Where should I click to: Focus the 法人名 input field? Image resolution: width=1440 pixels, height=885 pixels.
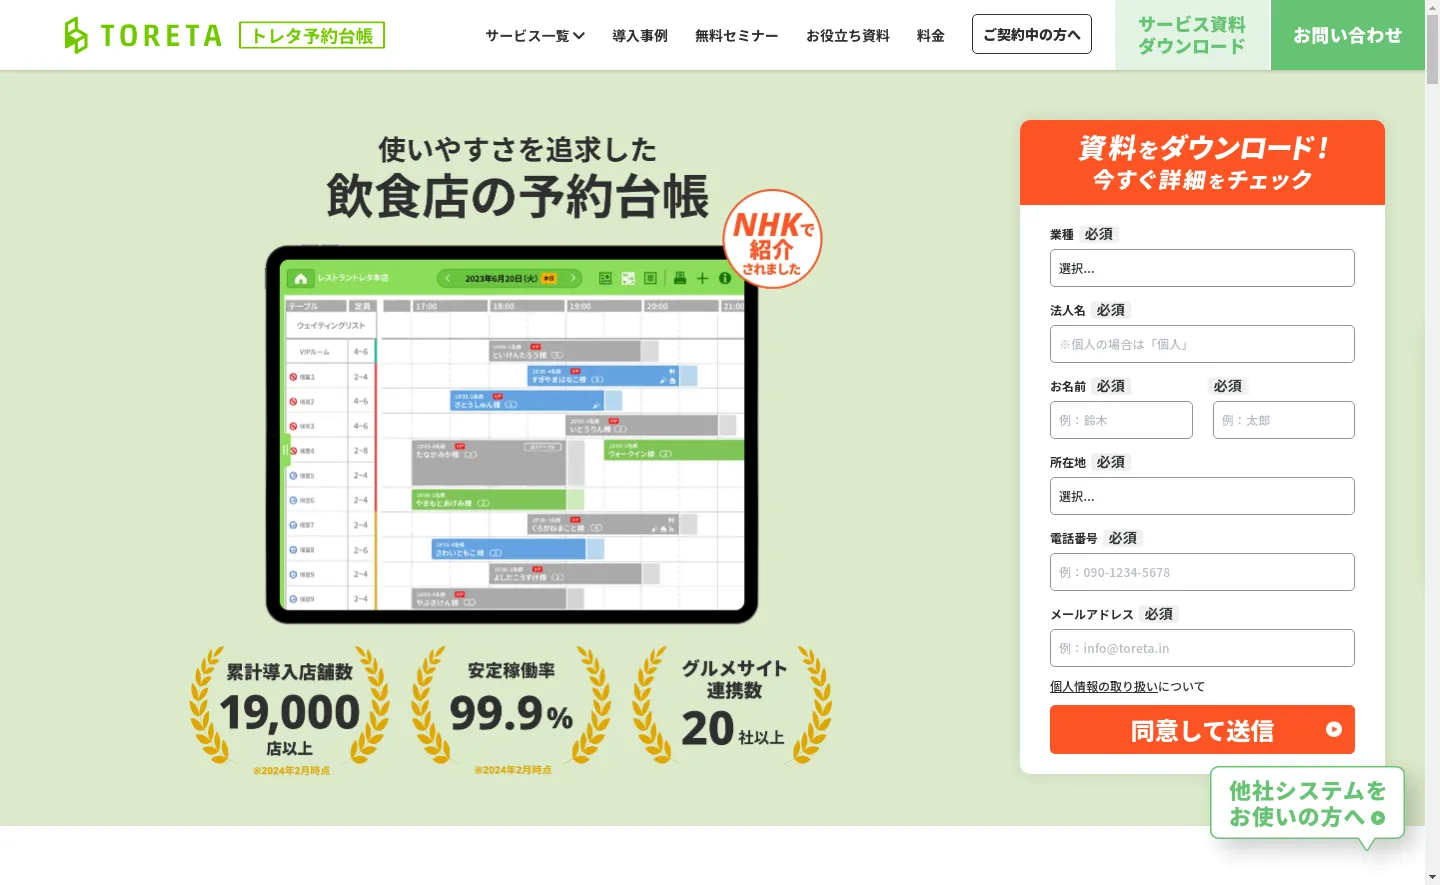pos(1202,344)
